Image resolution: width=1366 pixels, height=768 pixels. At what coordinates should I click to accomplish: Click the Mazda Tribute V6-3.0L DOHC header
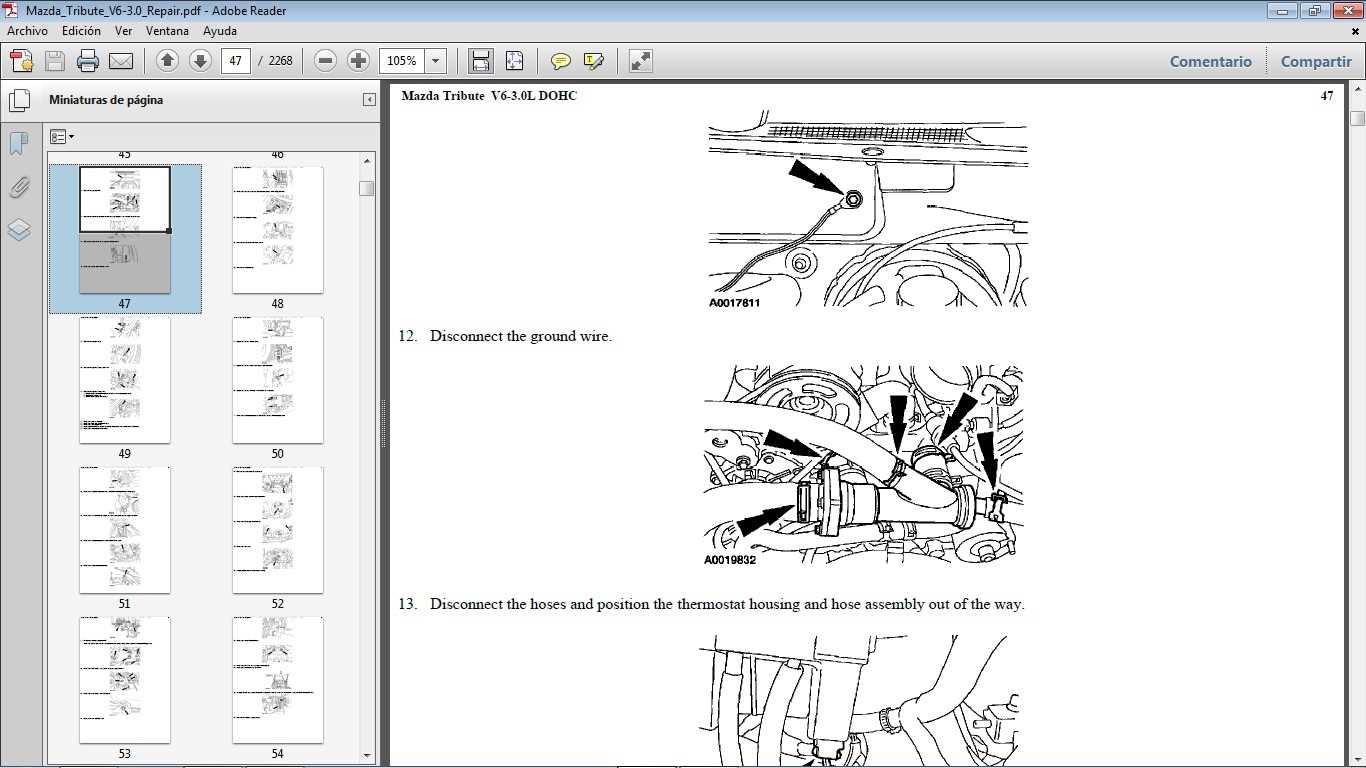point(489,96)
